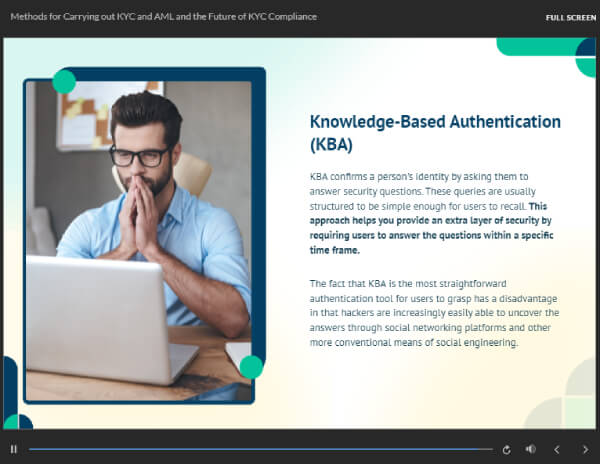
Task: Go to the previous slide arrow
Action: tap(558, 449)
